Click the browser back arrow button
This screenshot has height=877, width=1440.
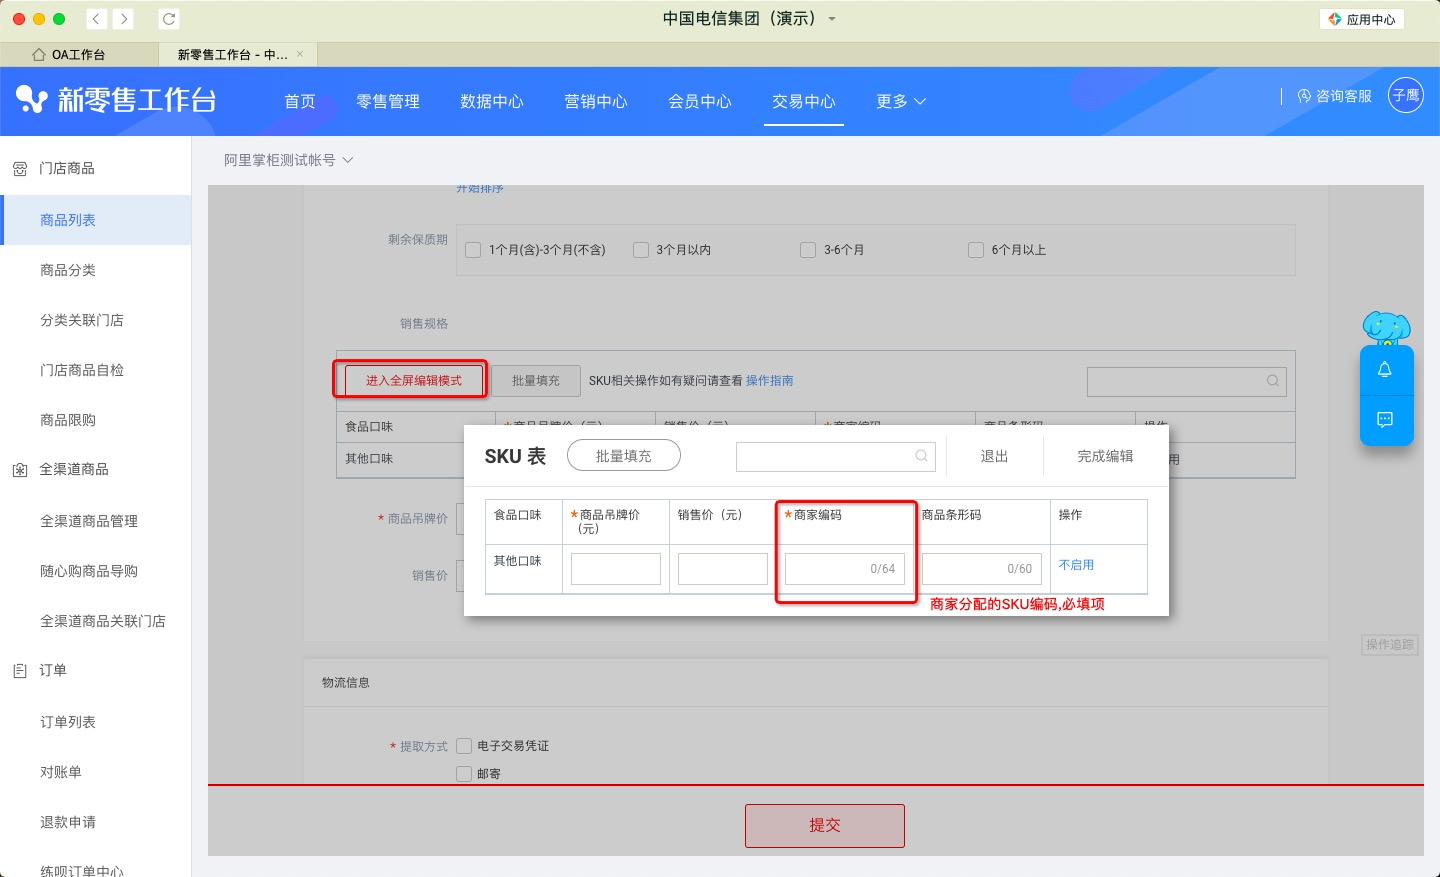97,19
